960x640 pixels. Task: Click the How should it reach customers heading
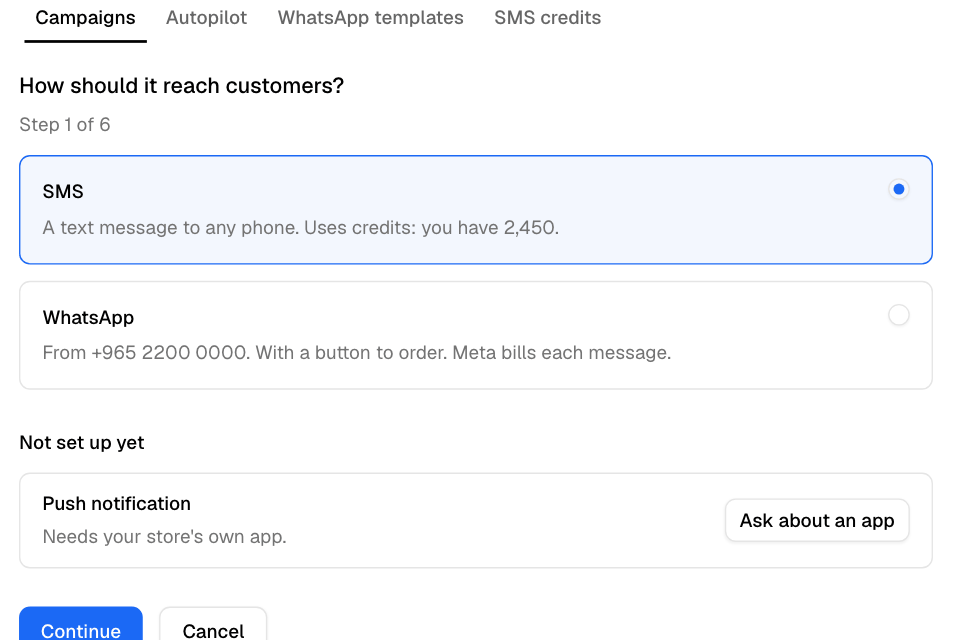pyautogui.click(x=182, y=86)
